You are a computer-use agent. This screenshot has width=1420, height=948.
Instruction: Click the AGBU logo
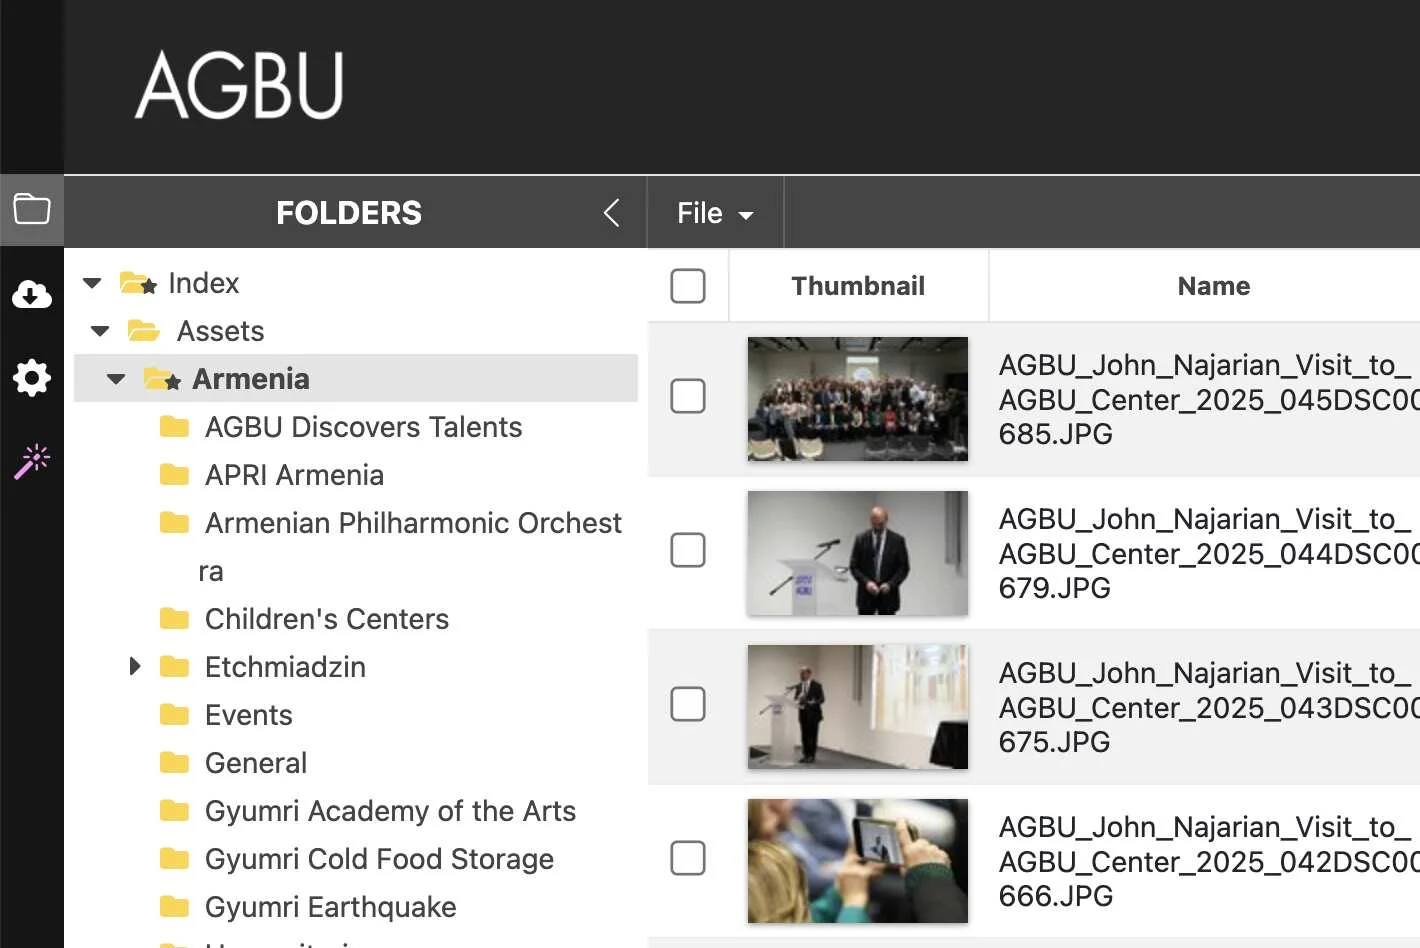[240, 86]
